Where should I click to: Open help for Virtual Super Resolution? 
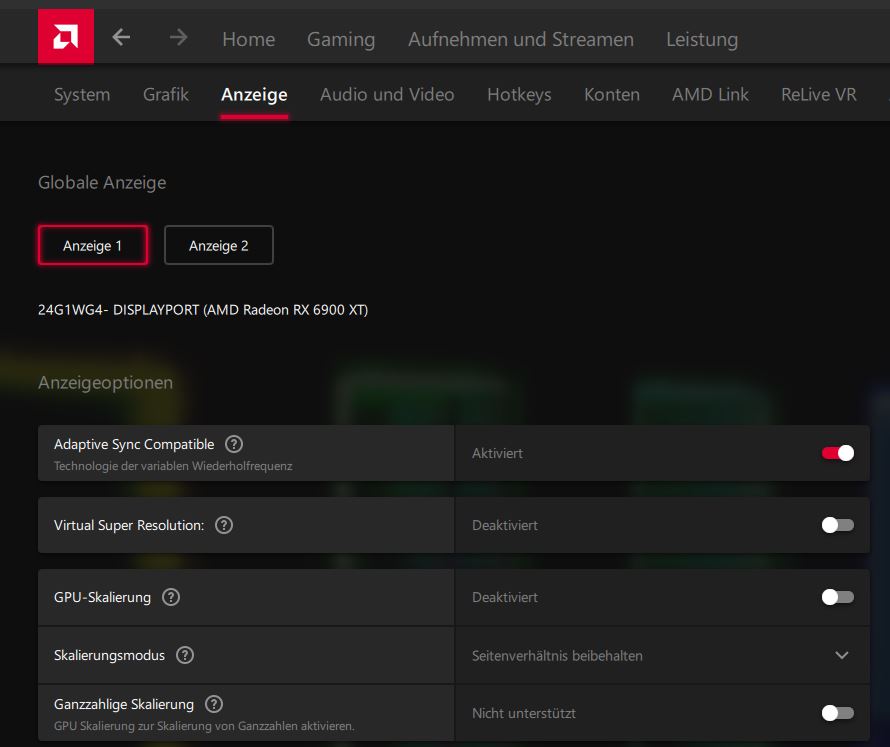[x=224, y=525]
